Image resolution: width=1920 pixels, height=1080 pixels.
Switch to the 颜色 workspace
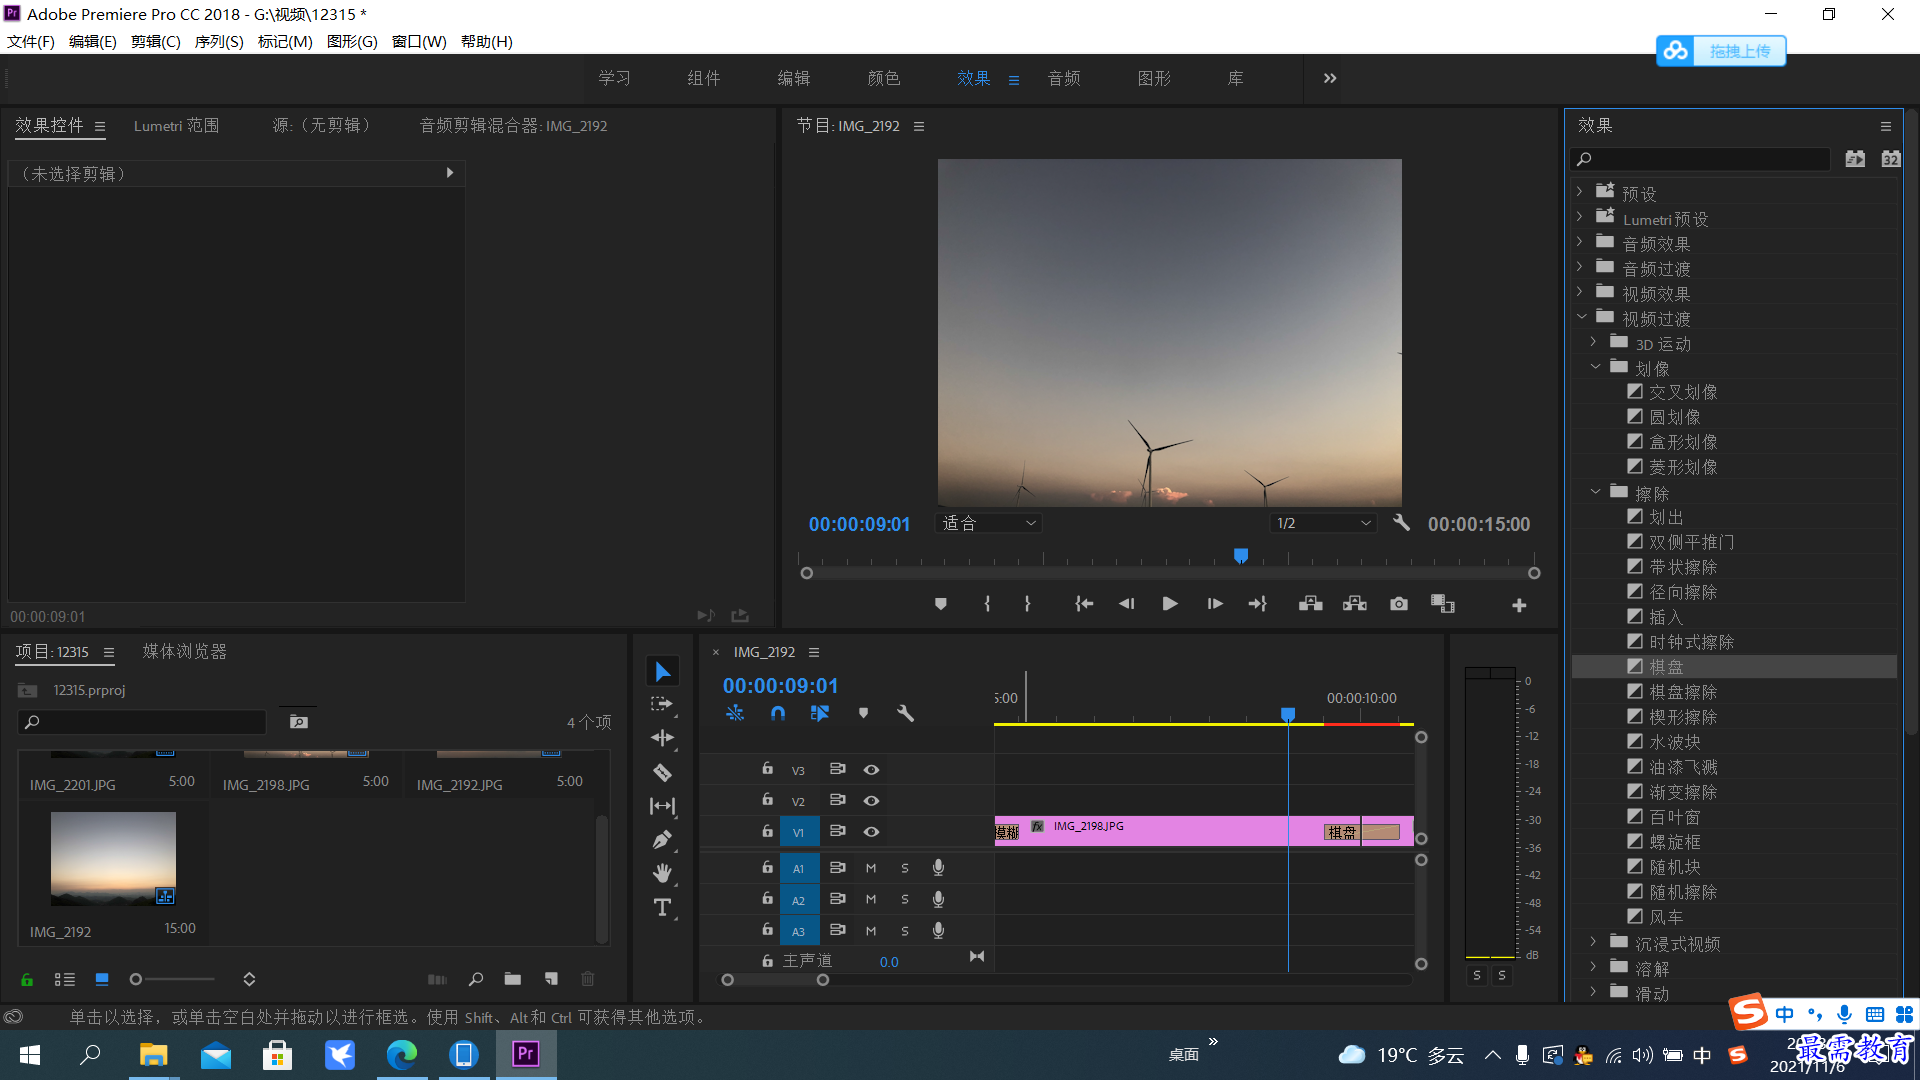884,78
